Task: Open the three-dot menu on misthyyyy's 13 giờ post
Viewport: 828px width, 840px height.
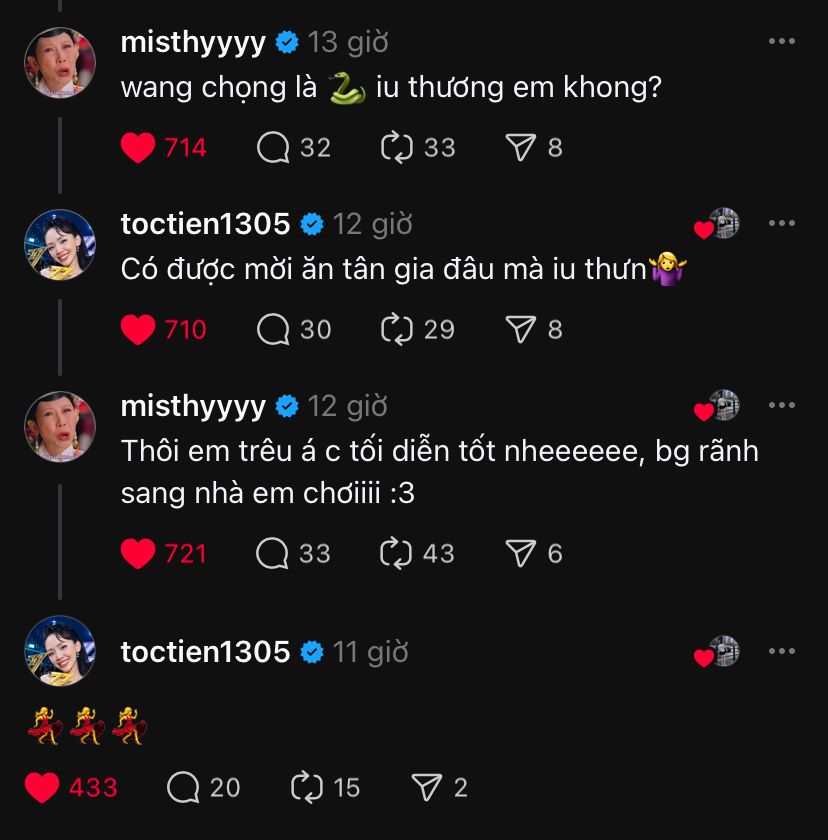Action: coord(781,41)
